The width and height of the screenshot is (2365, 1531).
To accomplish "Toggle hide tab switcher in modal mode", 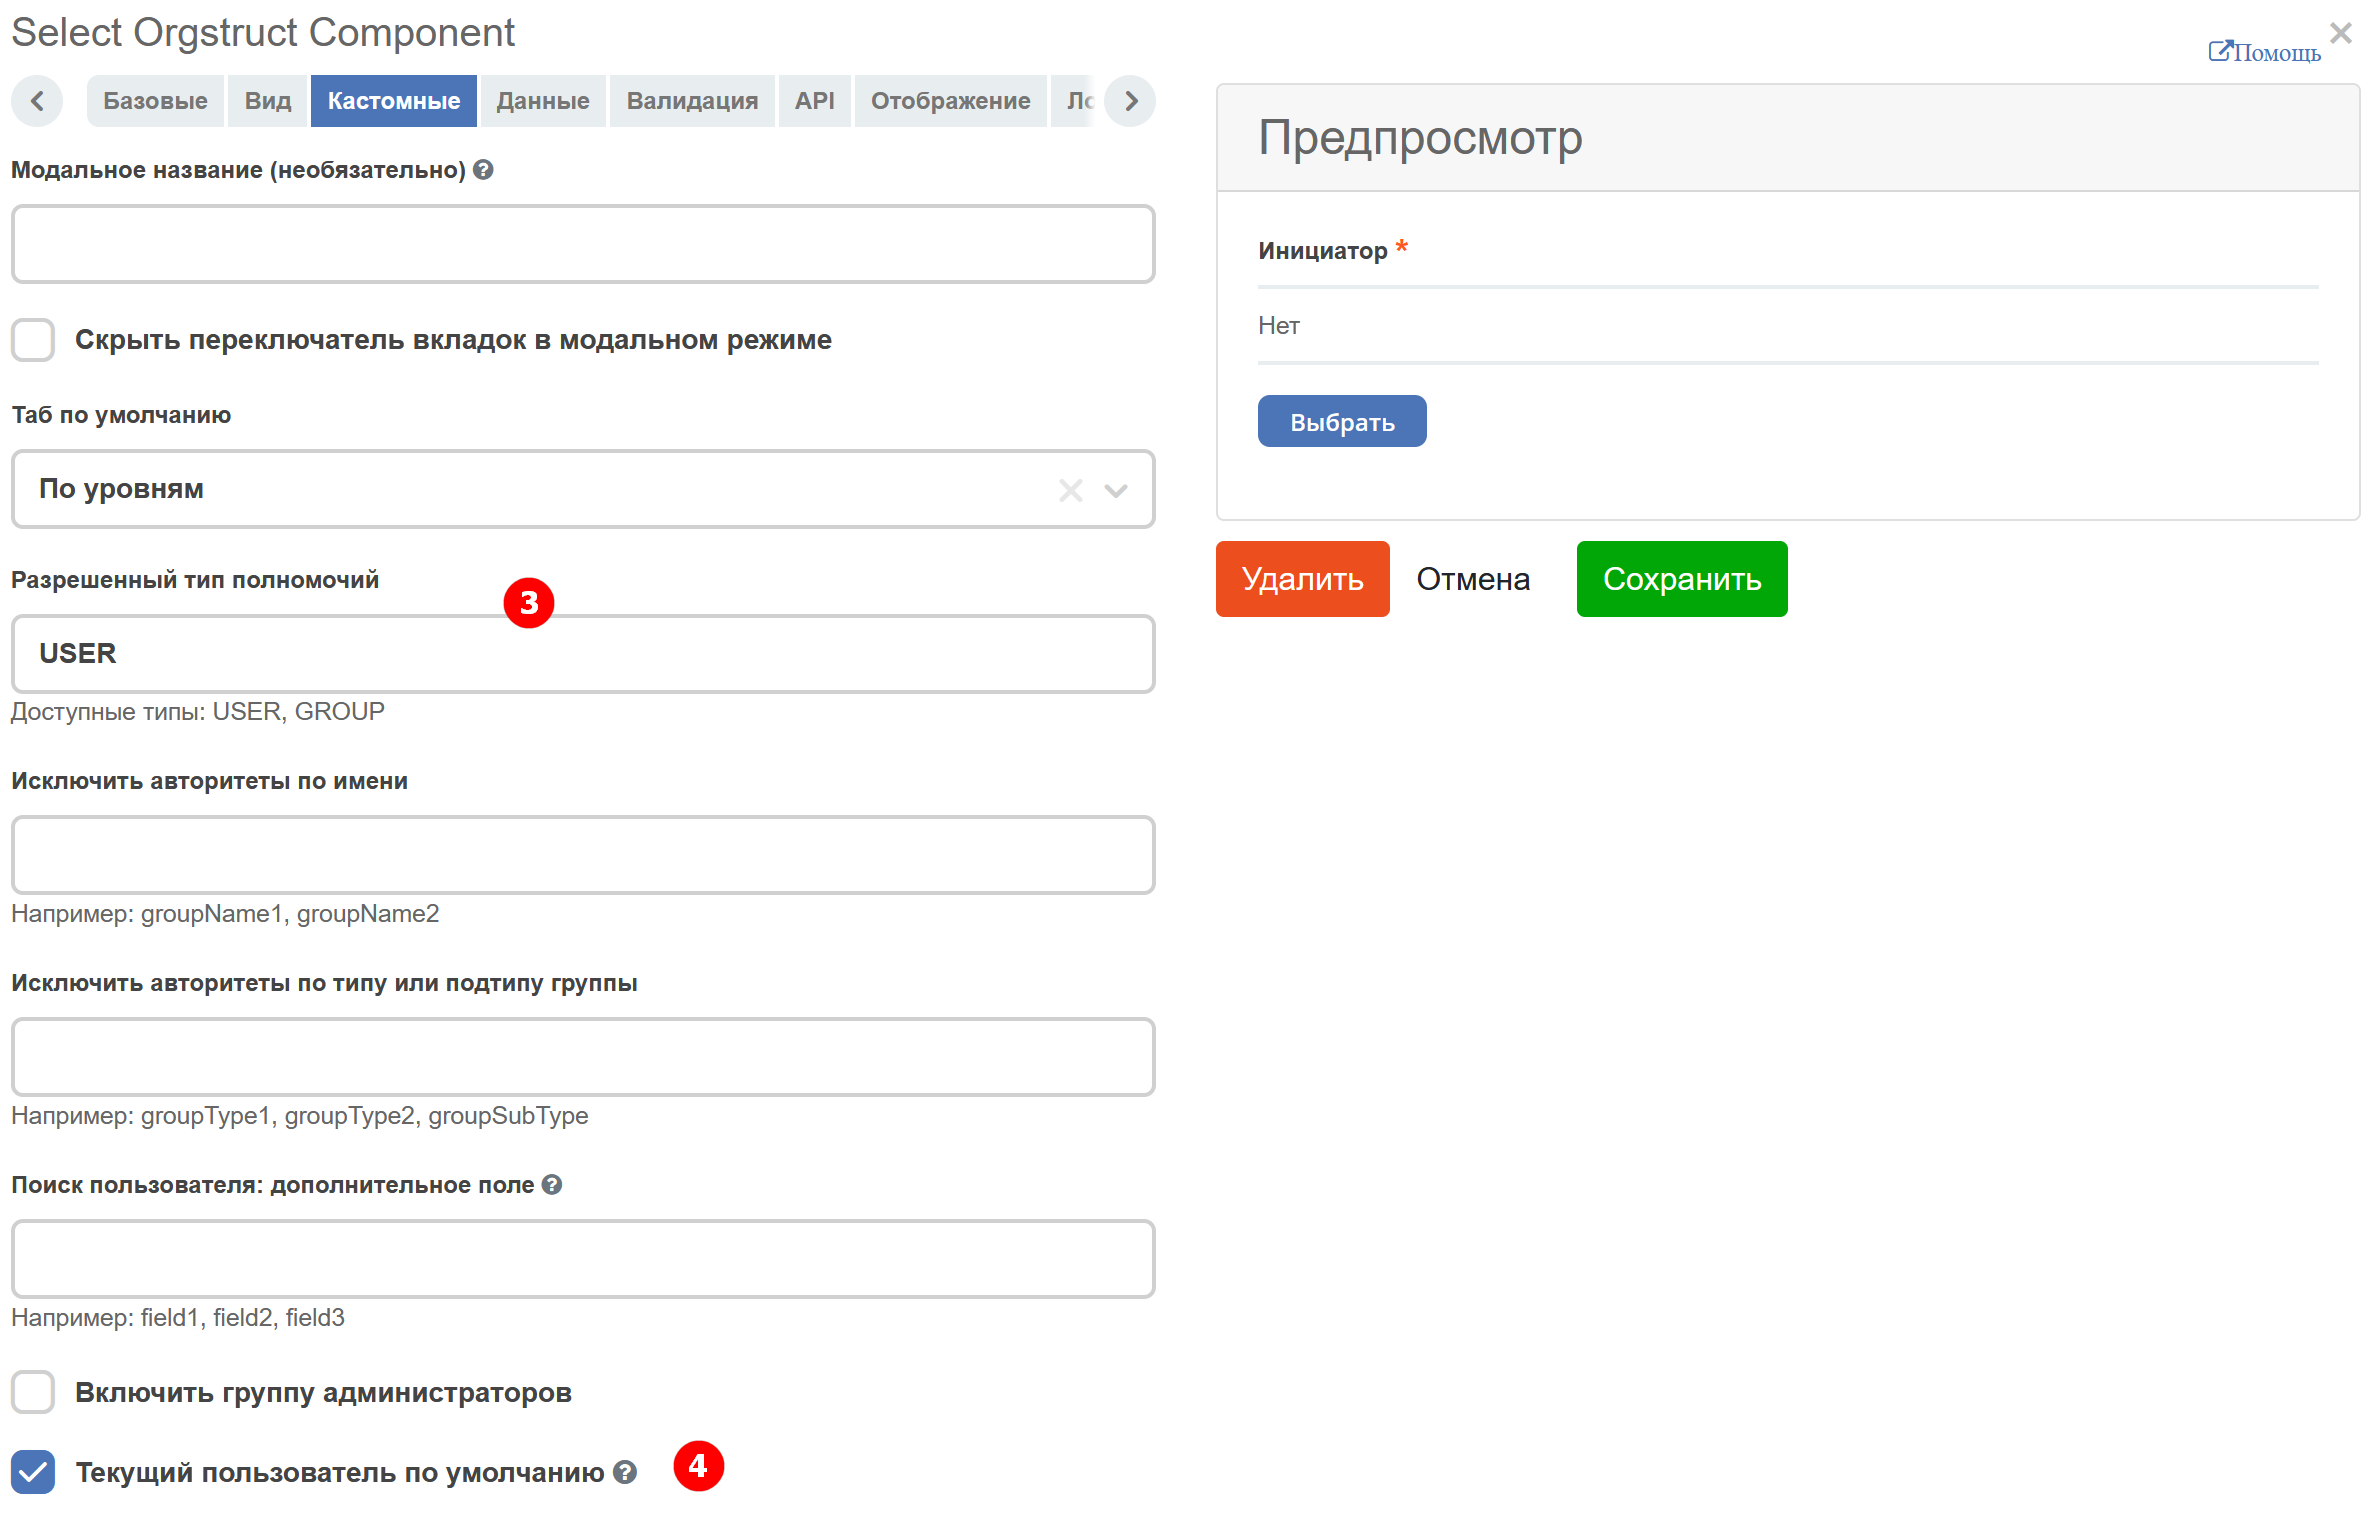I will tap(33, 340).
